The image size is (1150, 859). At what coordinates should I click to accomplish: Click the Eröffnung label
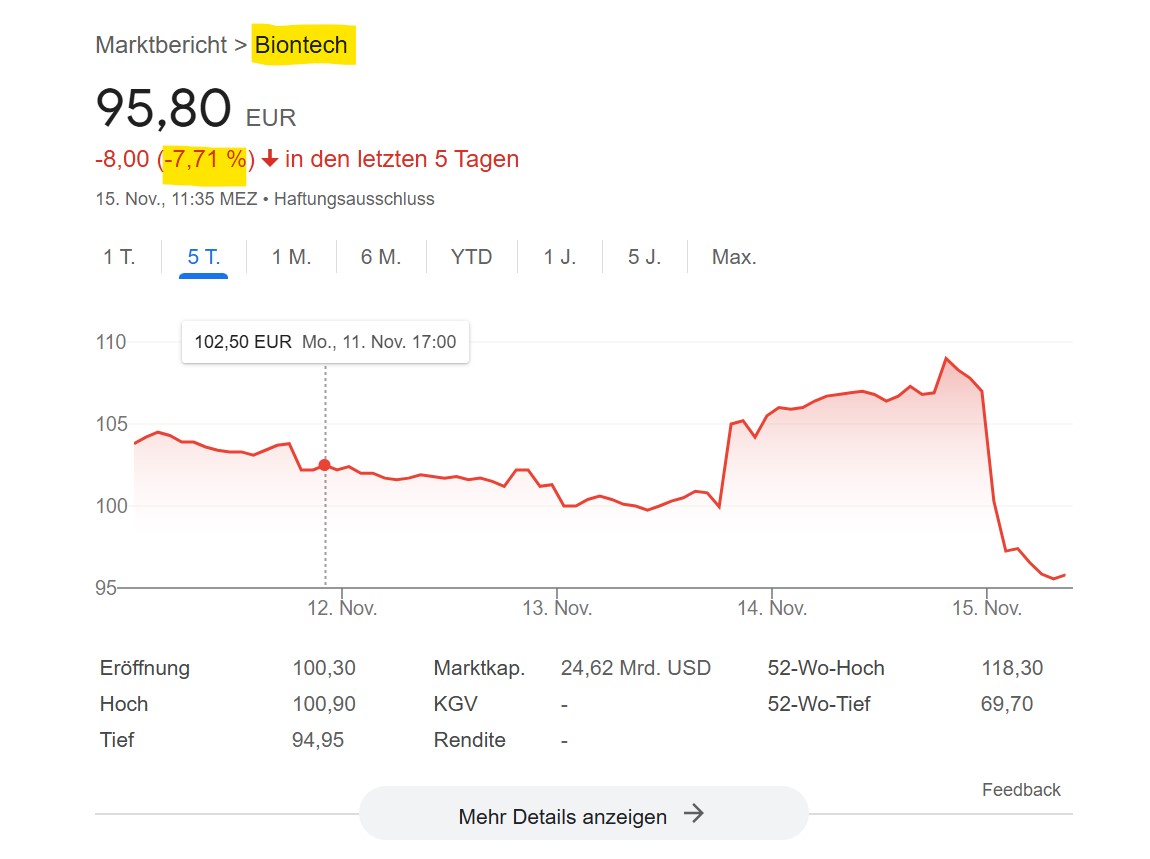[x=144, y=668]
